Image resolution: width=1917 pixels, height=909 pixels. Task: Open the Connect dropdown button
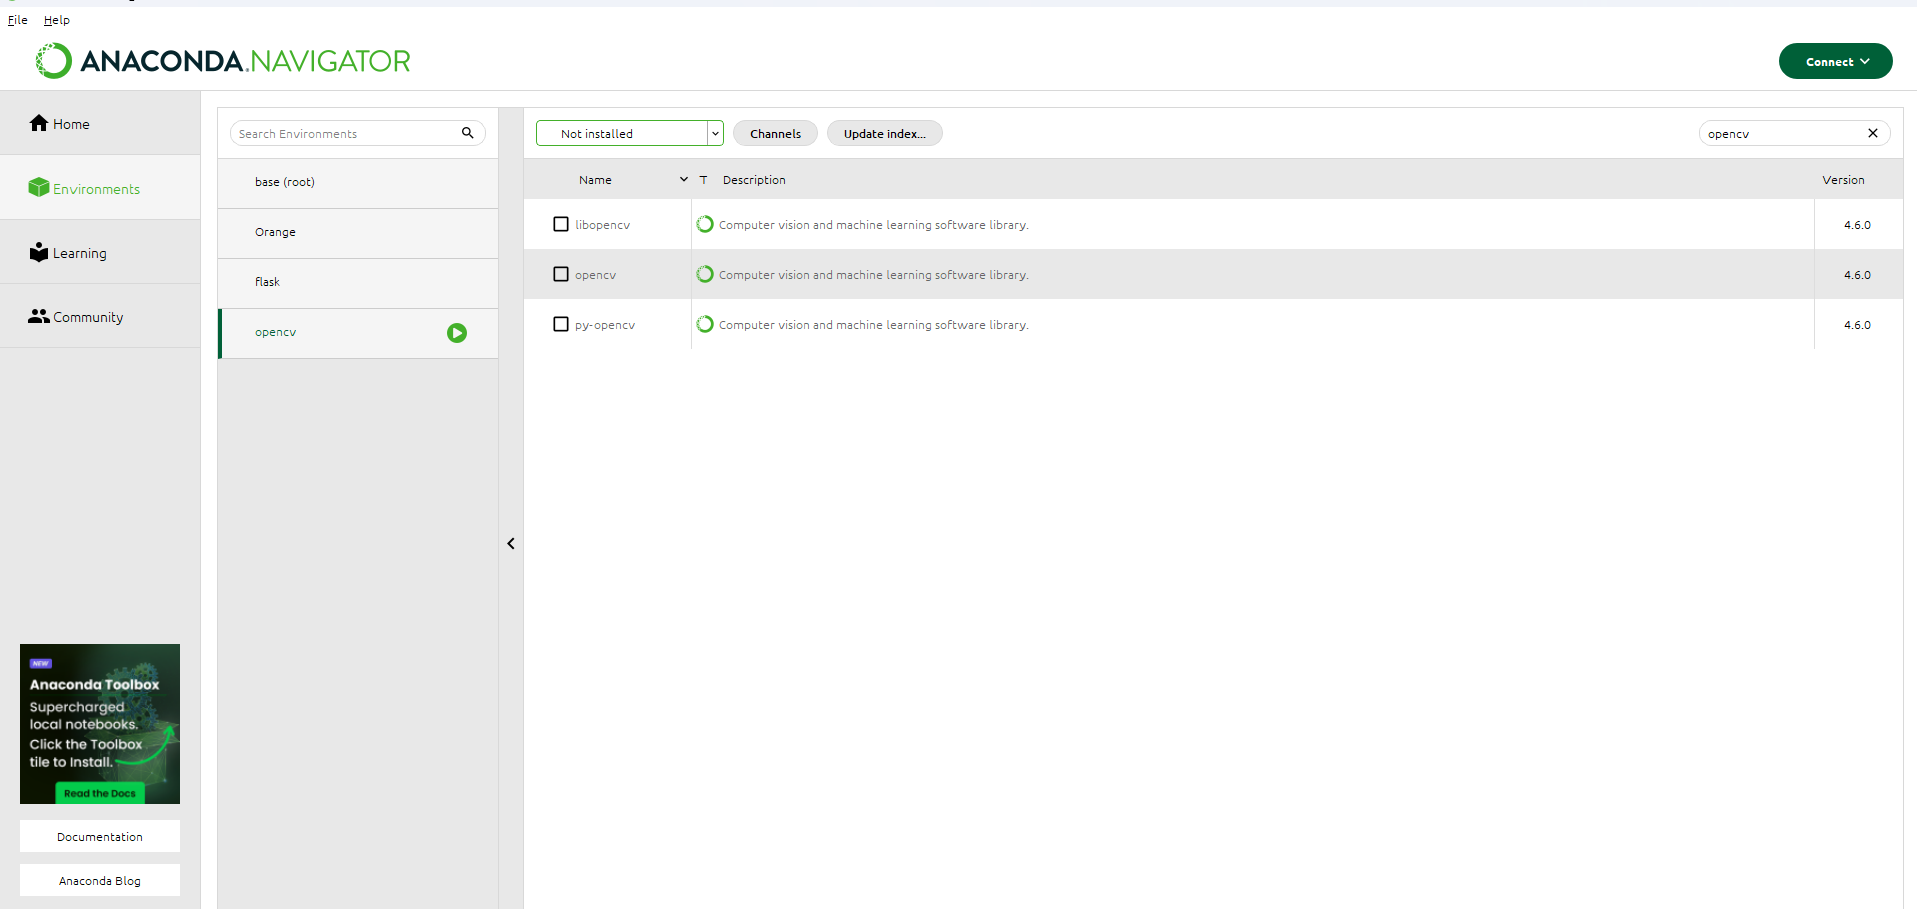[1835, 61]
